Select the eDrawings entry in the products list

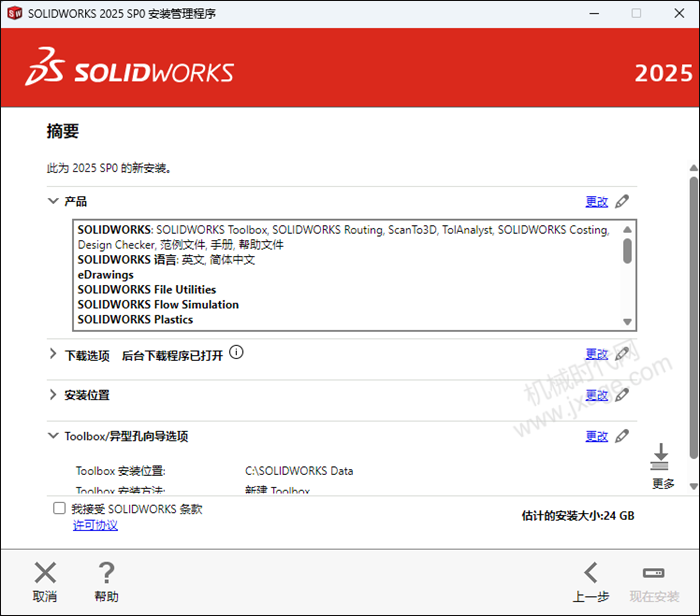tap(106, 275)
